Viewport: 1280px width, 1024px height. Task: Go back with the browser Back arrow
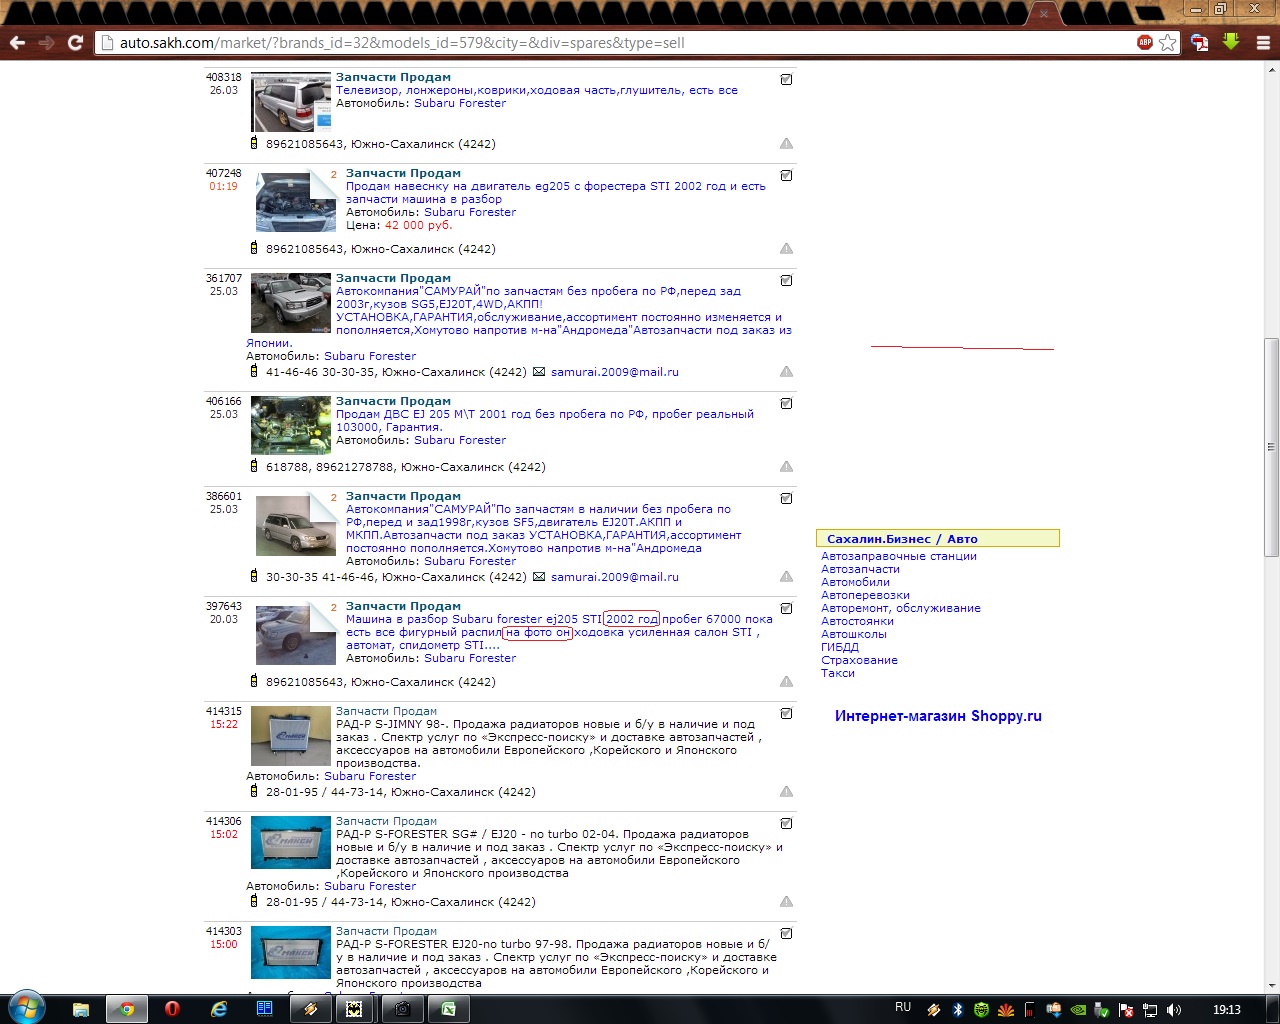17,43
